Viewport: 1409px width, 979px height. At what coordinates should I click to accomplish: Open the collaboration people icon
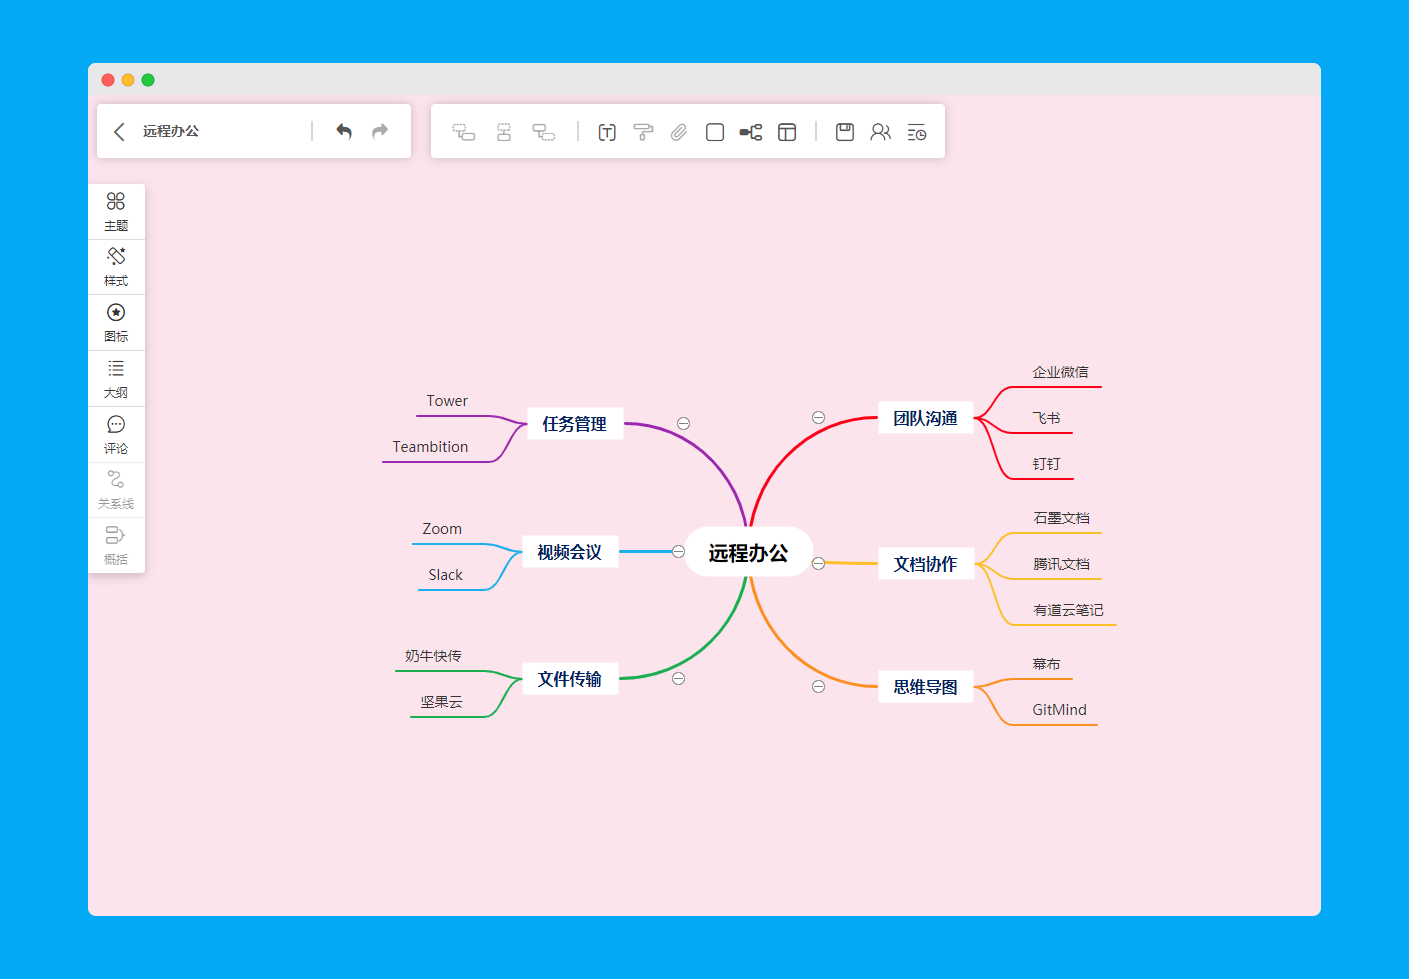tap(880, 131)
